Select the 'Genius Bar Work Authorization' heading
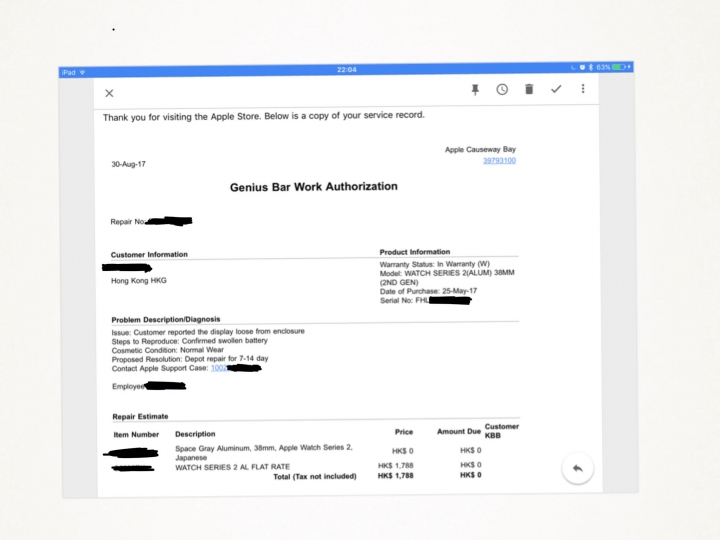Image resolution: width=720 pixels, height=540 pixels. 314,187
